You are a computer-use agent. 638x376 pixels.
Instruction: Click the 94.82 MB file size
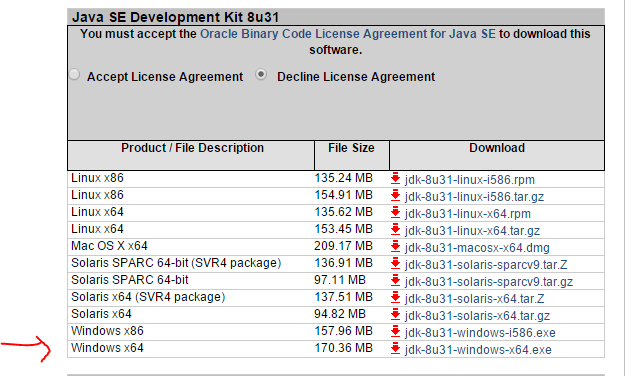[340, 314]
